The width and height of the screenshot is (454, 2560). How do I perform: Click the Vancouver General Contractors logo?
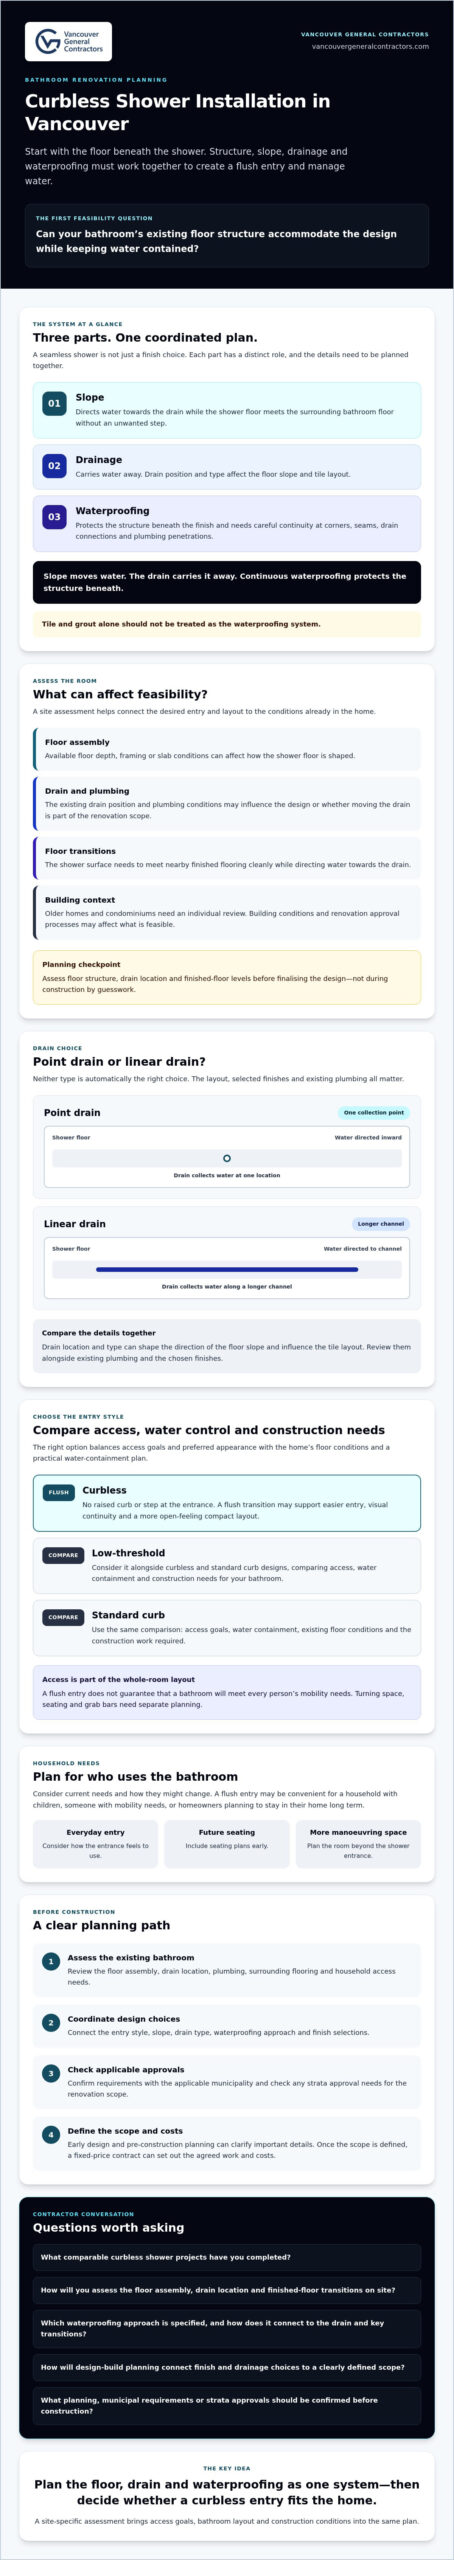coord(68,41)
